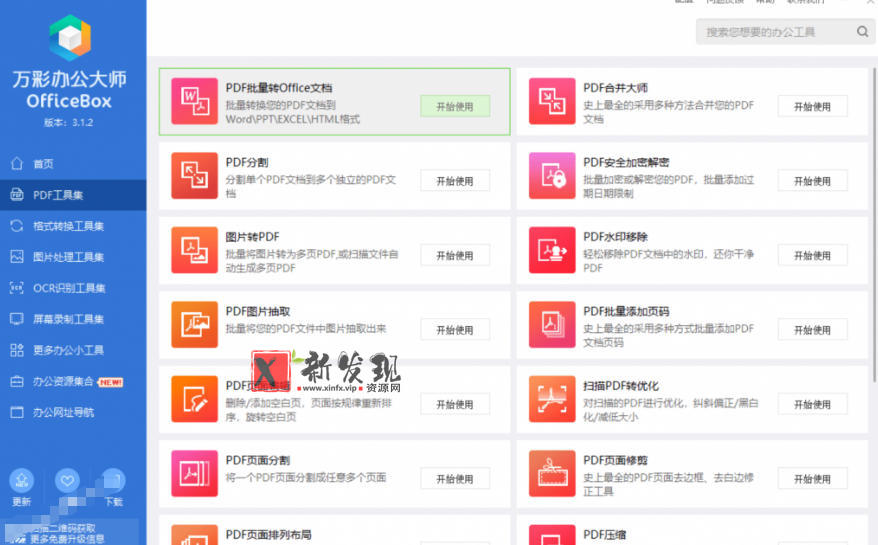Click PDF页面分割 tool icon
The image size is (878, 545).
(x=194, y=473)
